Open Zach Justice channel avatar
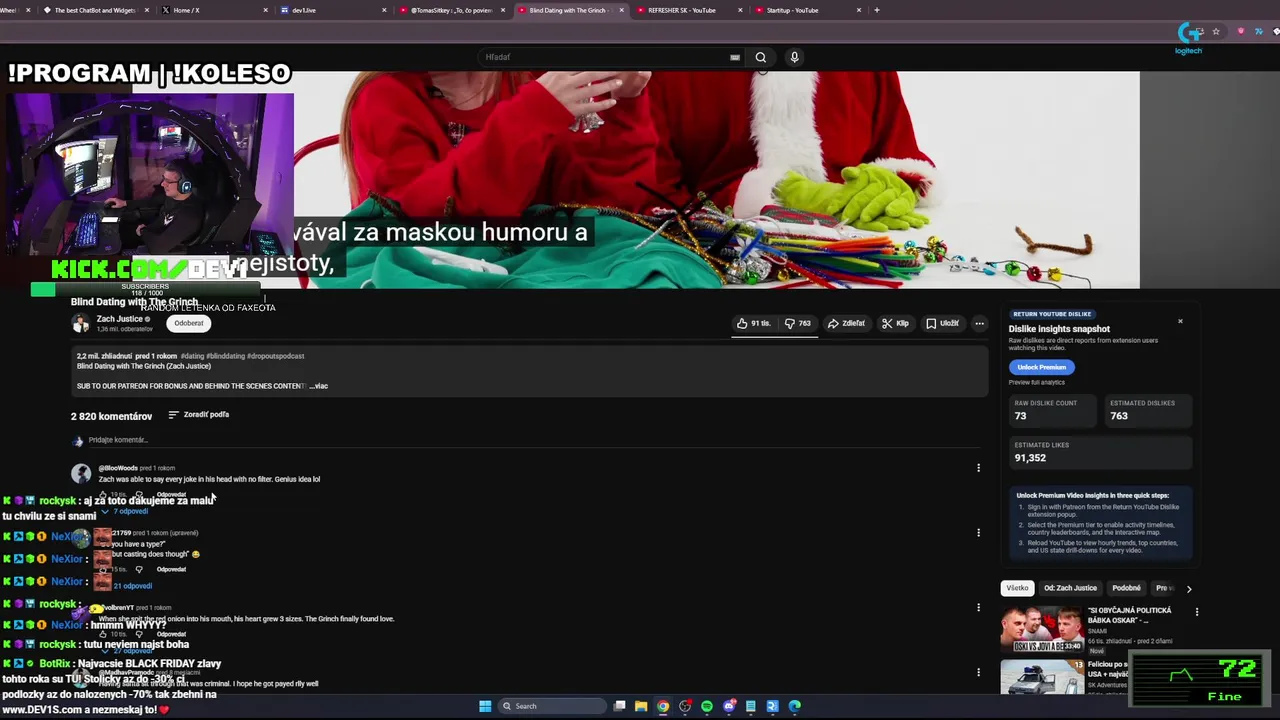 coord(80,323)
